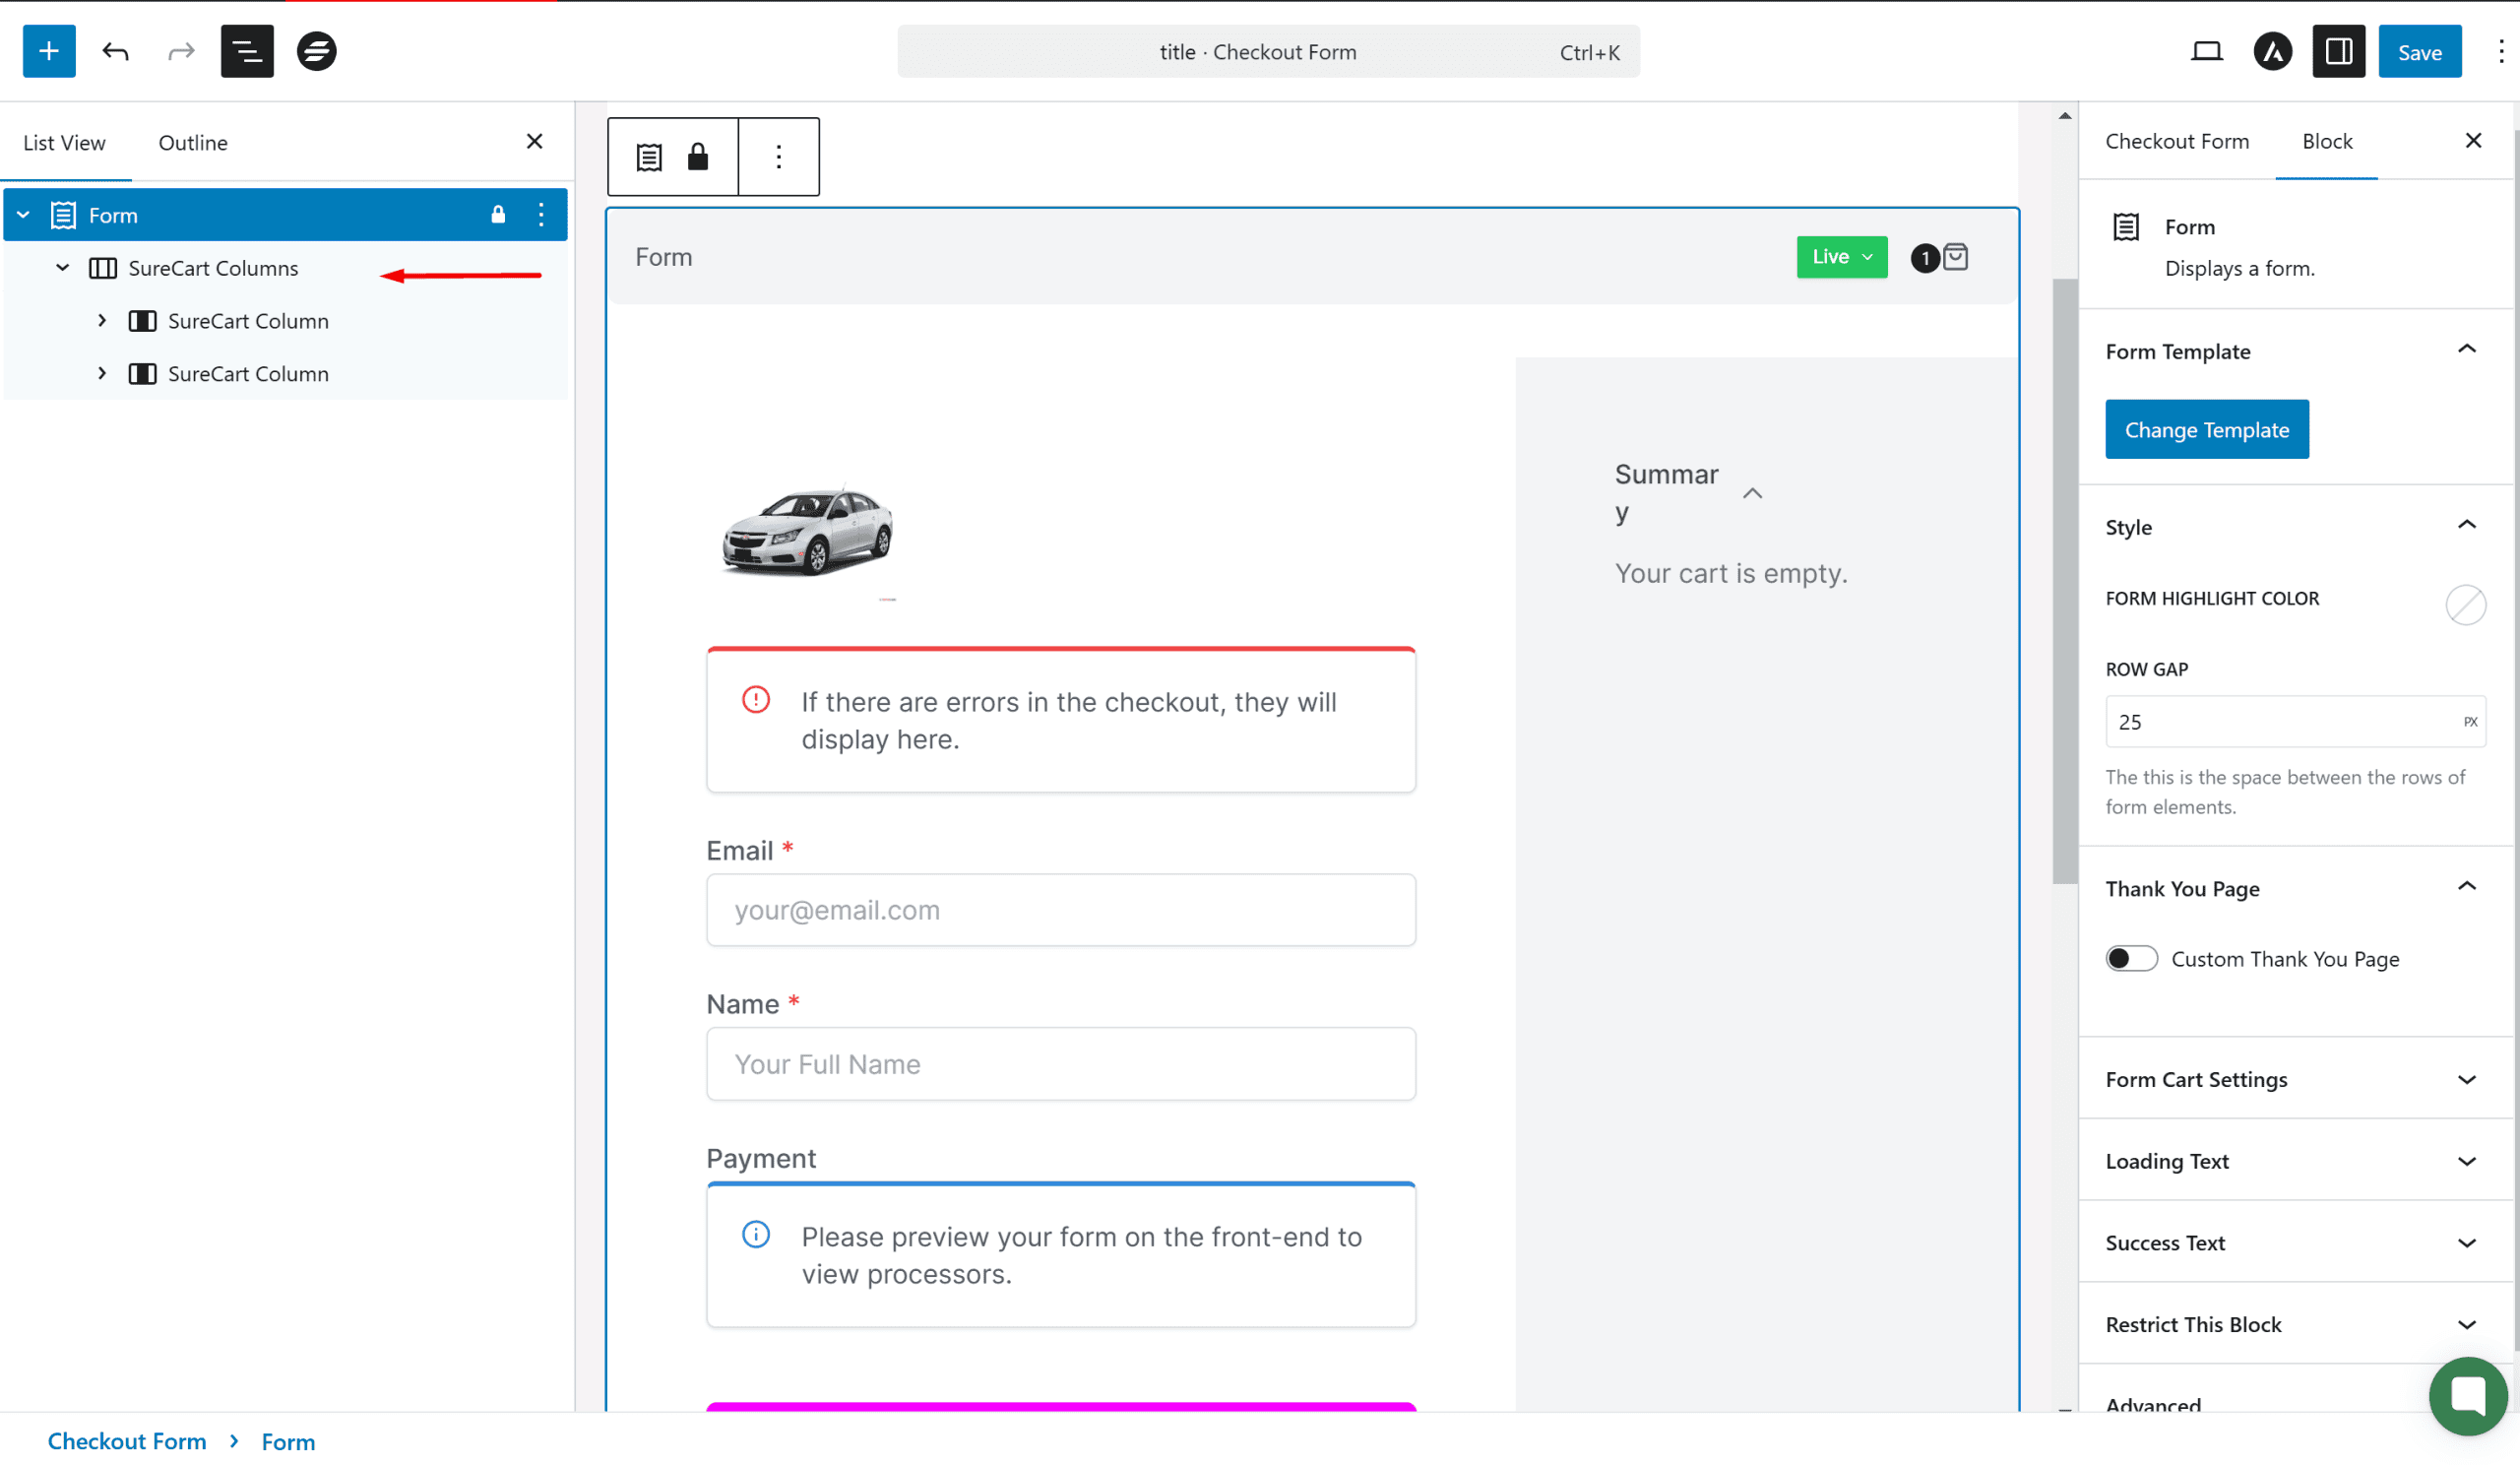Open the Live mode dropdown
The image size is (2520, 1465).
(x=1841, y=257)
